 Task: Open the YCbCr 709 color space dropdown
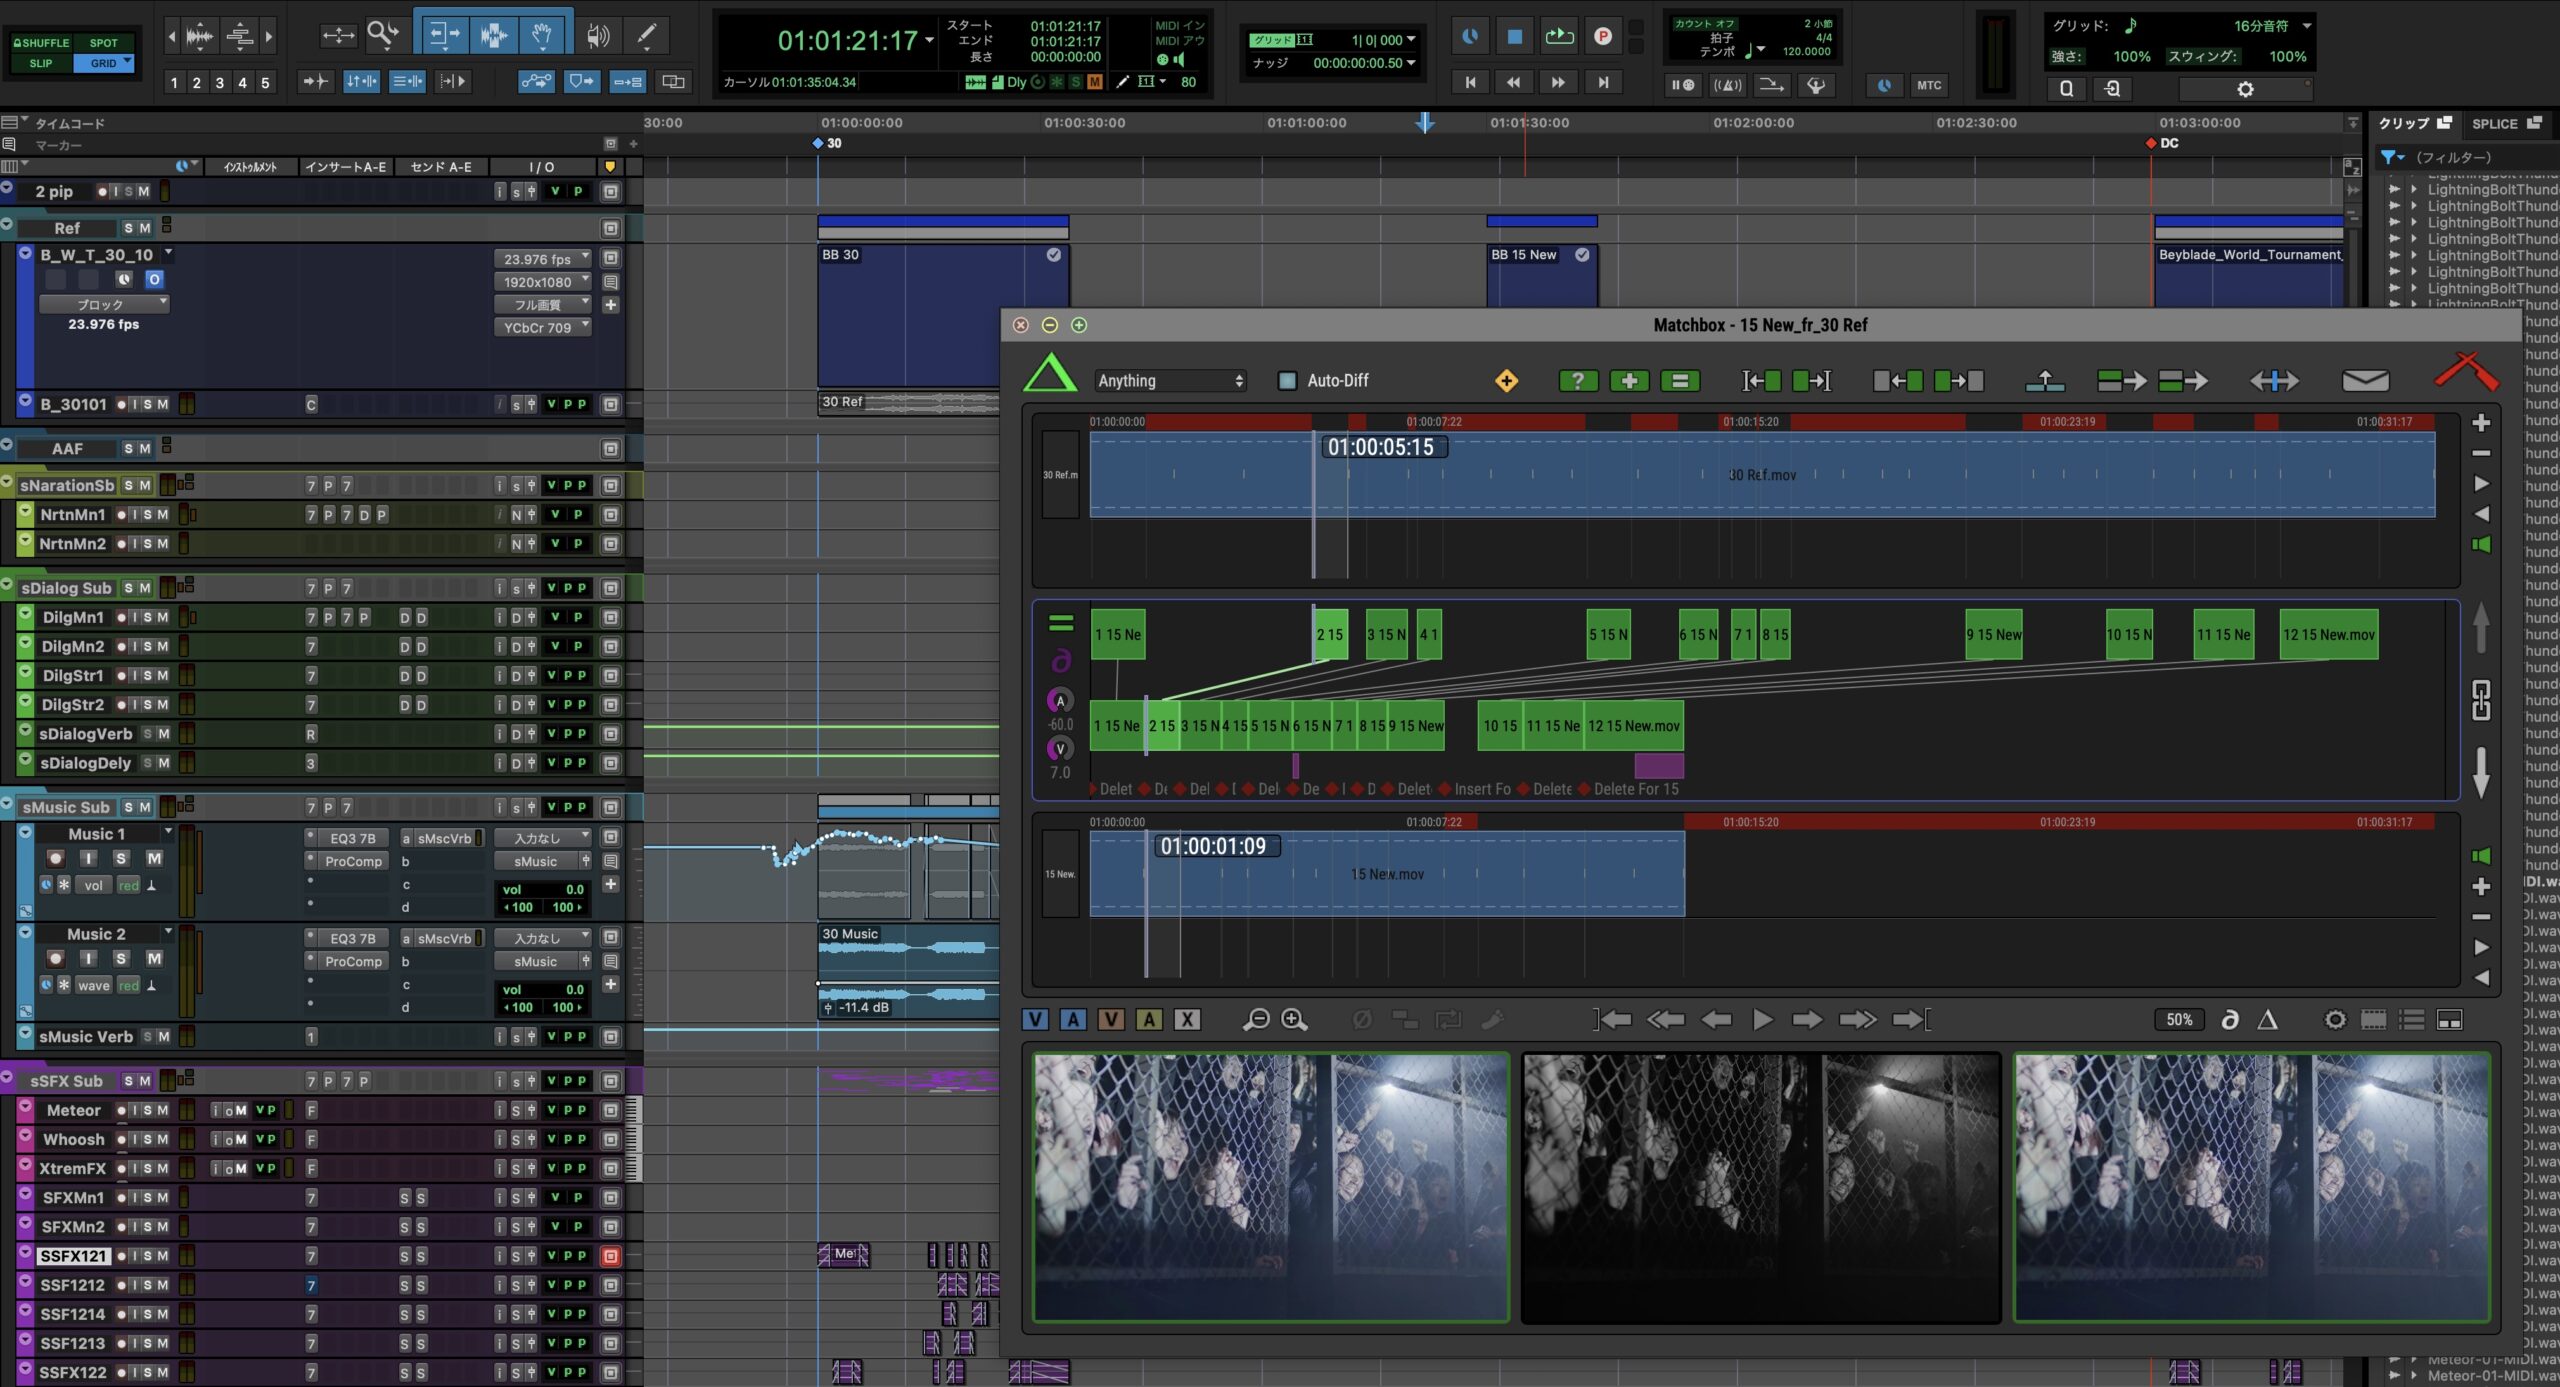point(543,328)
